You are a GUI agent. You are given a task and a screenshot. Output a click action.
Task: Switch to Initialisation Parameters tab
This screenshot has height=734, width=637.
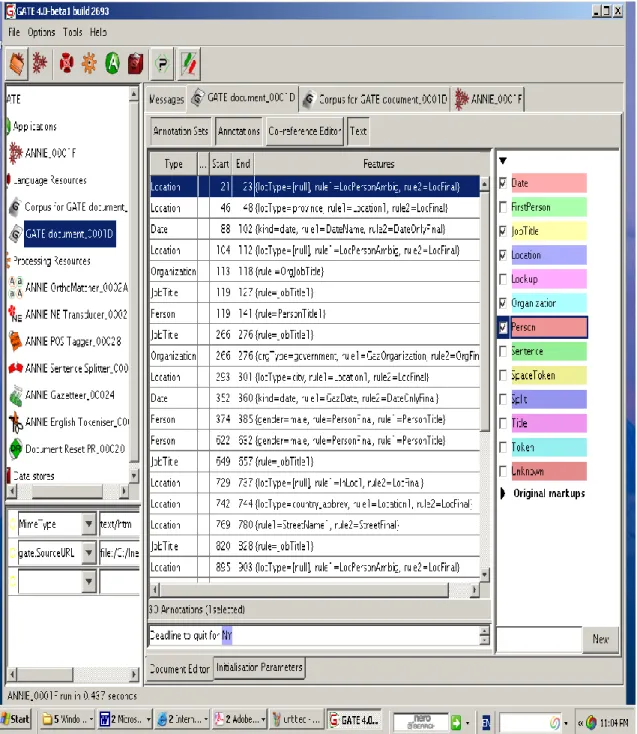(x=259, y=667)
